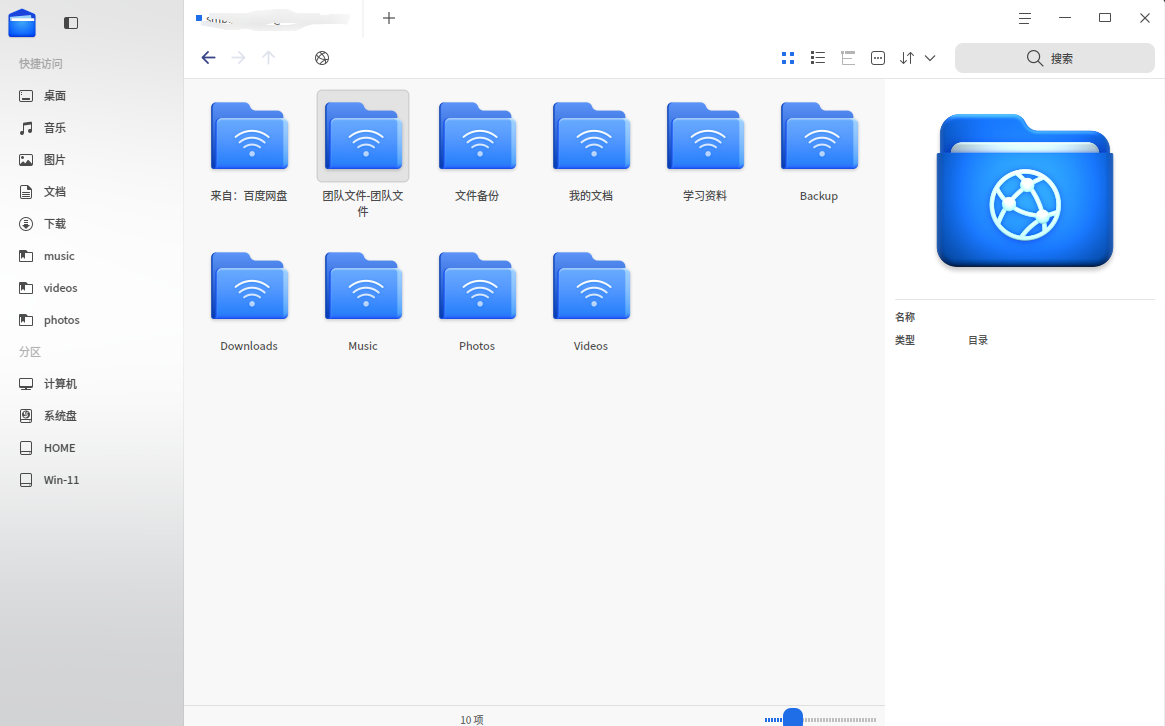
Task: Select 图片 sidebar entry
Action: pos(91,160)
